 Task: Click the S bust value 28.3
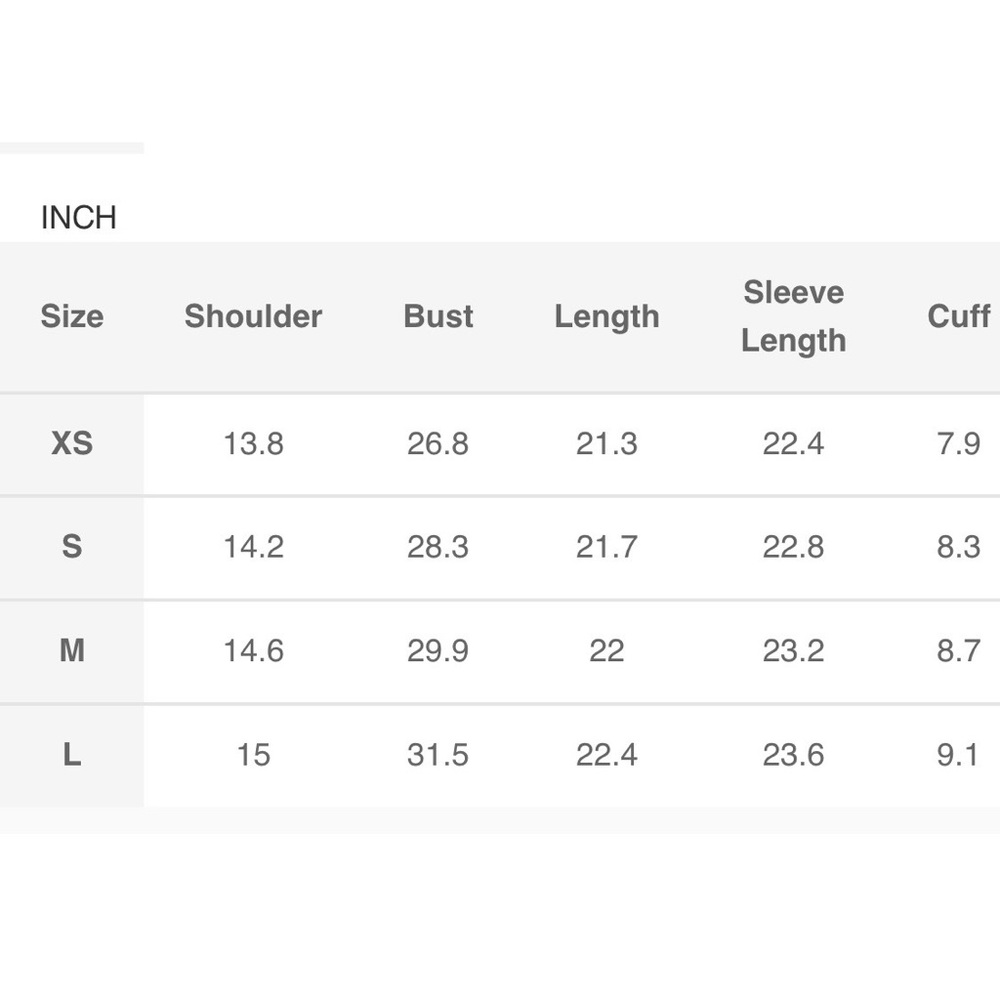(438, 547)
